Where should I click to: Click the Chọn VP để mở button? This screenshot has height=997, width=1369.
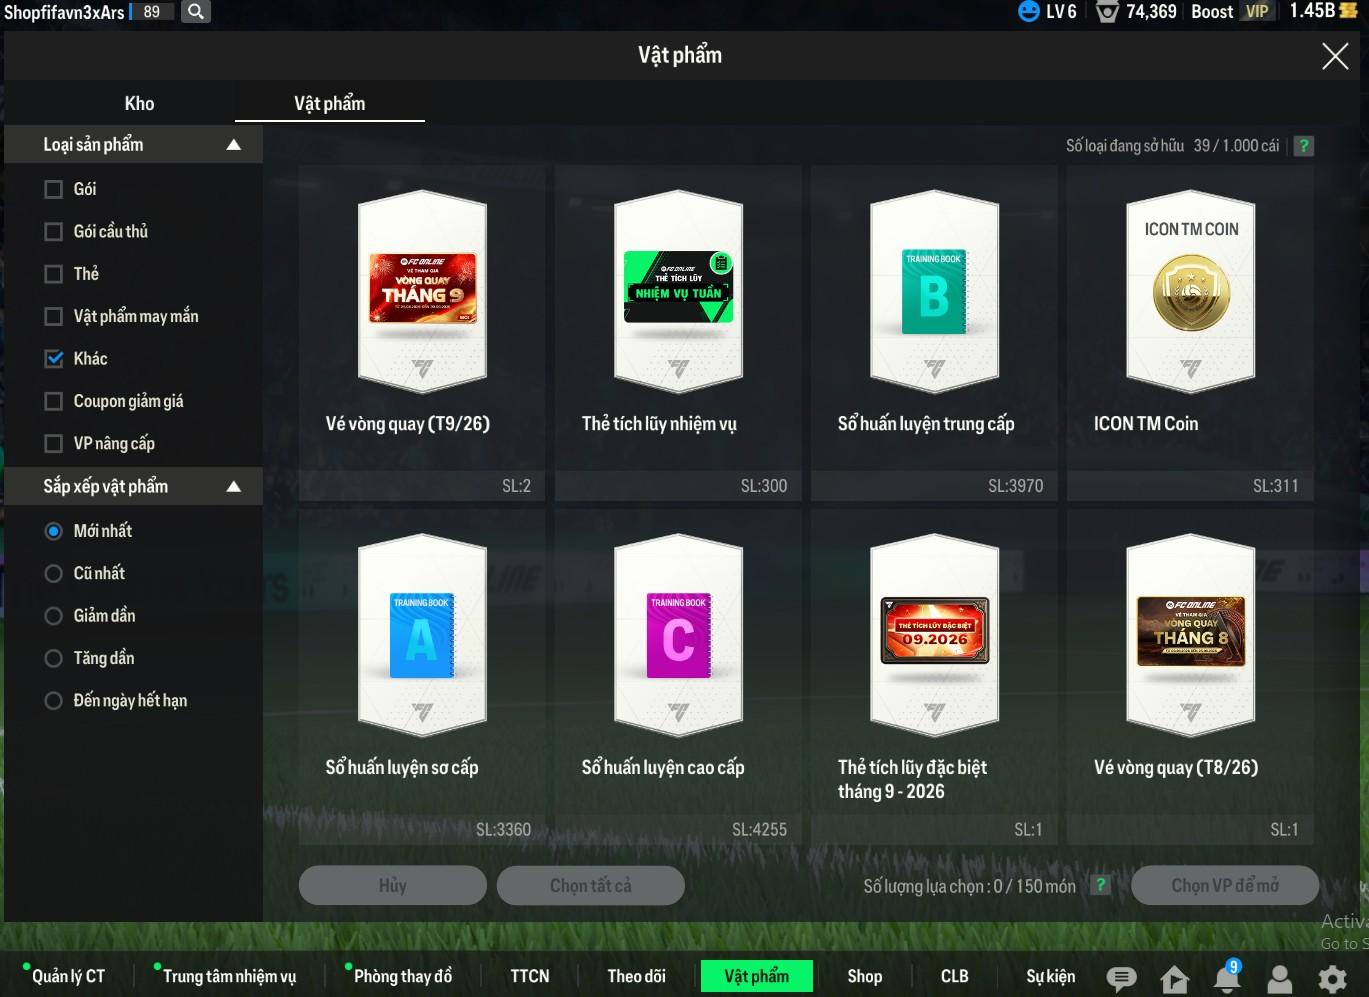point(1225,885)
